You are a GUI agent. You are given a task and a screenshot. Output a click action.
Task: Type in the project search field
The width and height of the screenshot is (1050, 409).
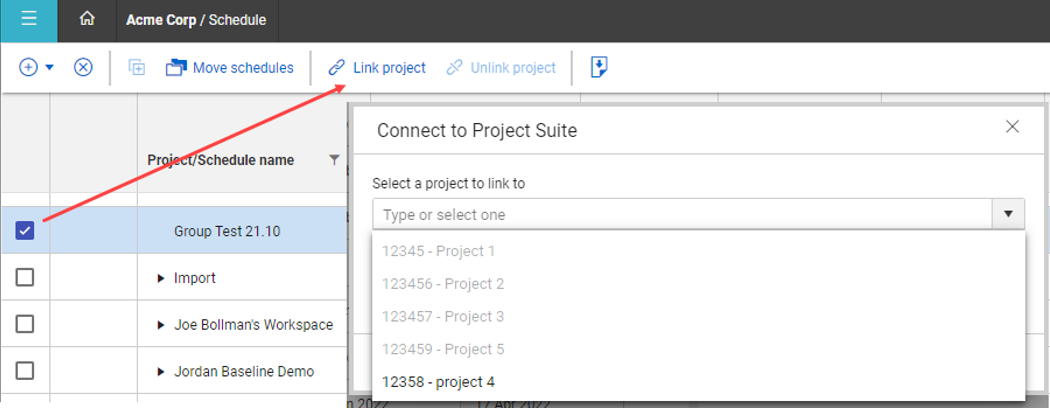[680, 214]
